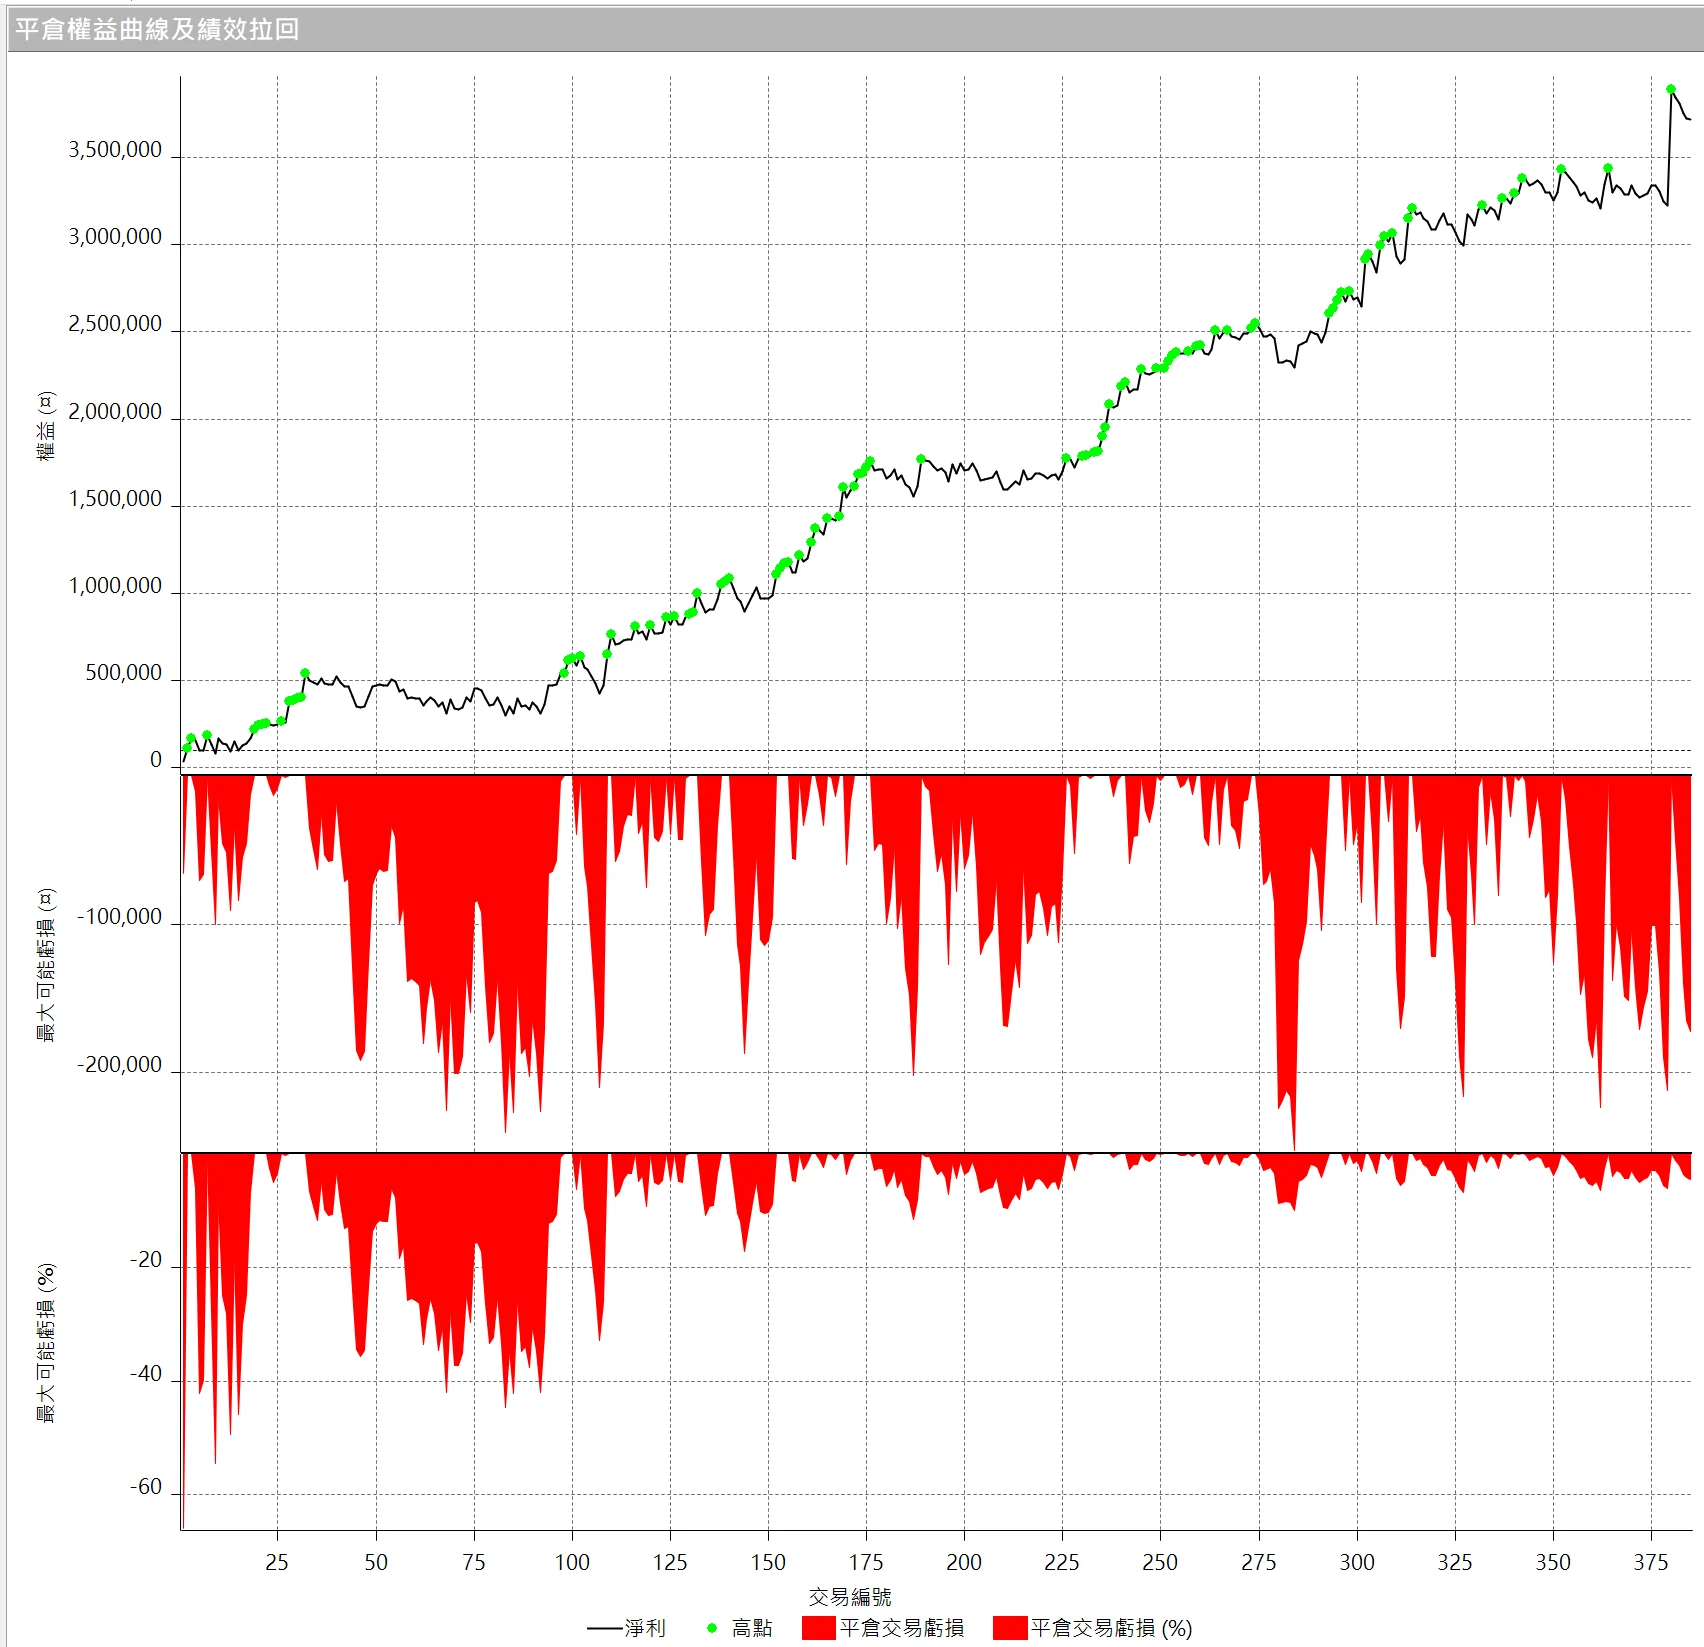Click the -20 percent drawdown label
Screen dimensions: 1704x1647
coord(146,1260)
